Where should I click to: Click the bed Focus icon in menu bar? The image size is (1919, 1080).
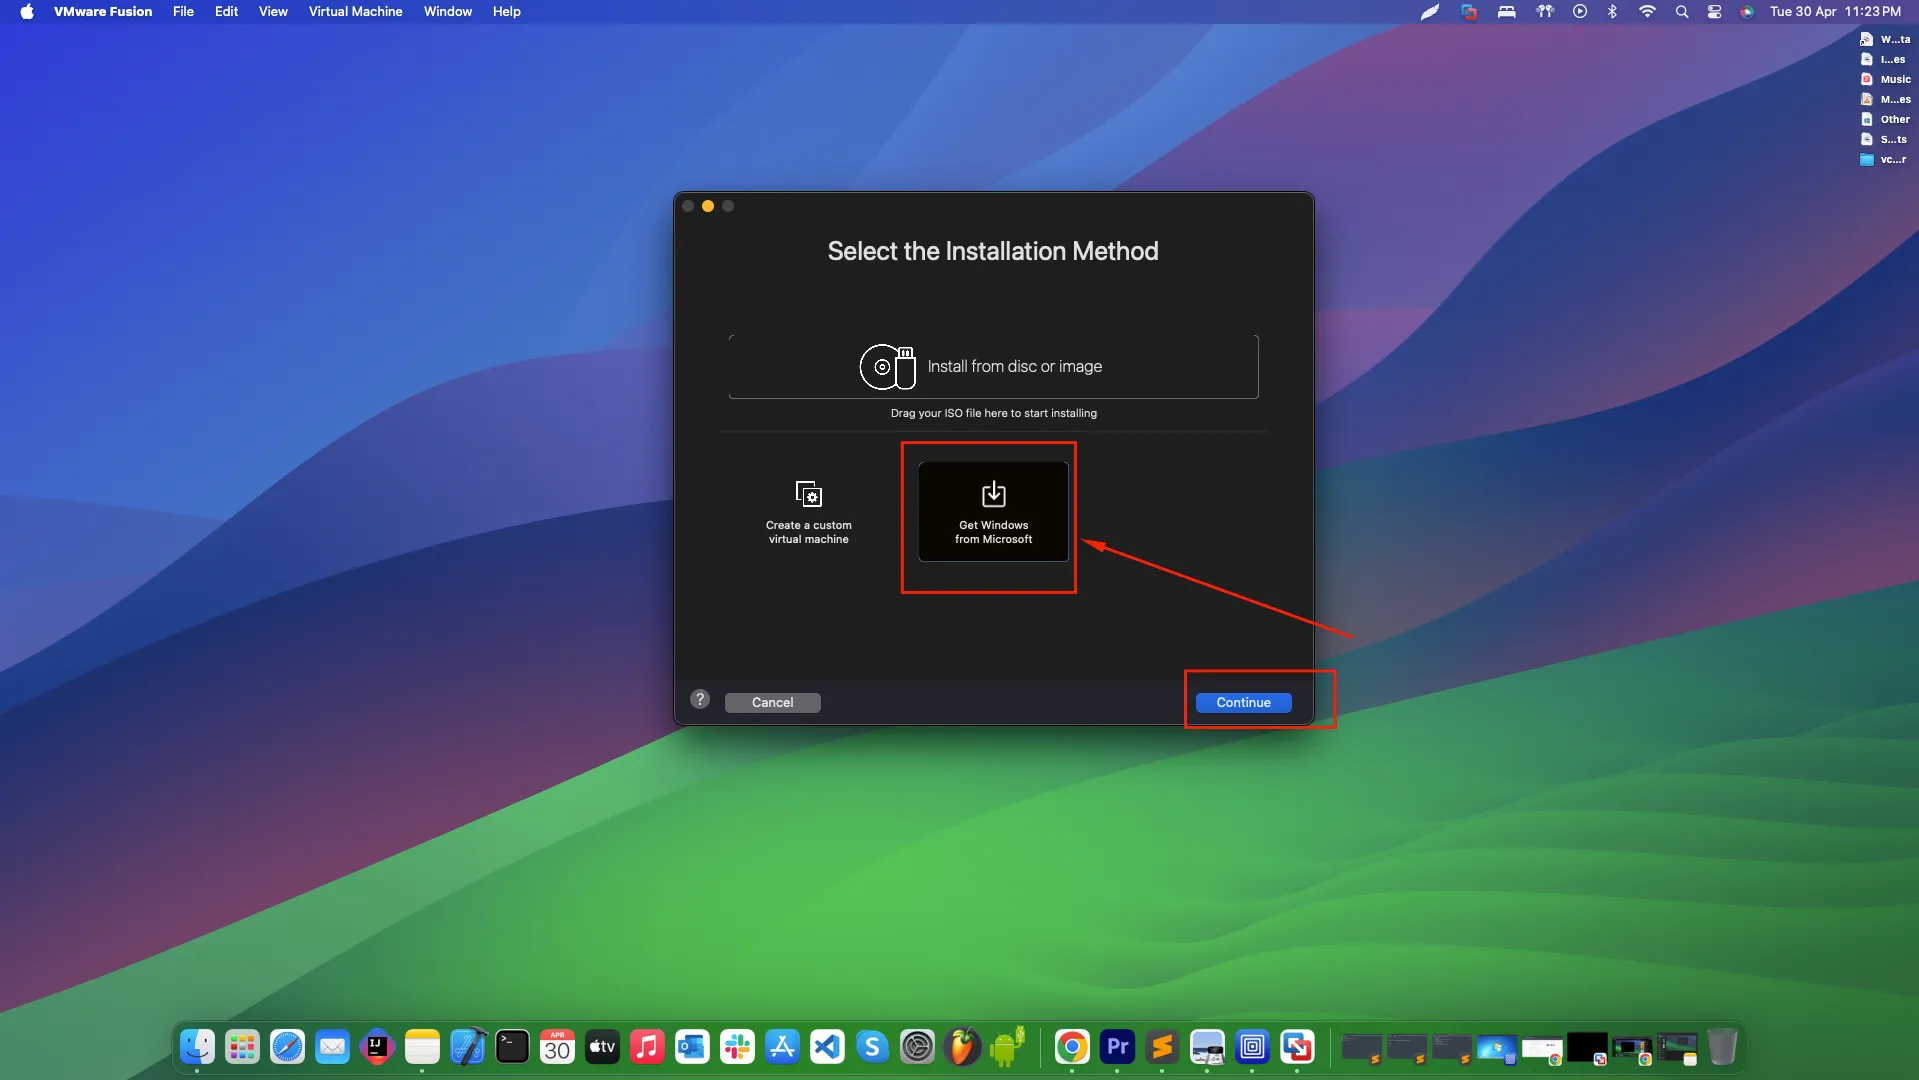click(1506, 12)
